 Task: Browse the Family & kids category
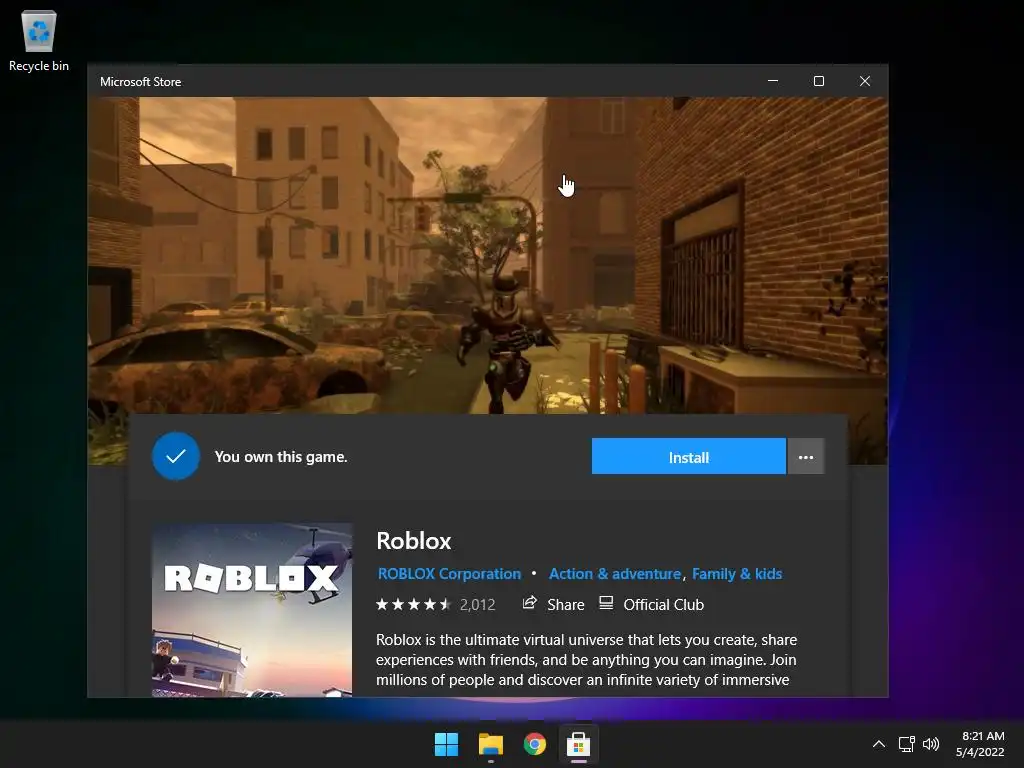pyautogui.click(x=737, y=574)
